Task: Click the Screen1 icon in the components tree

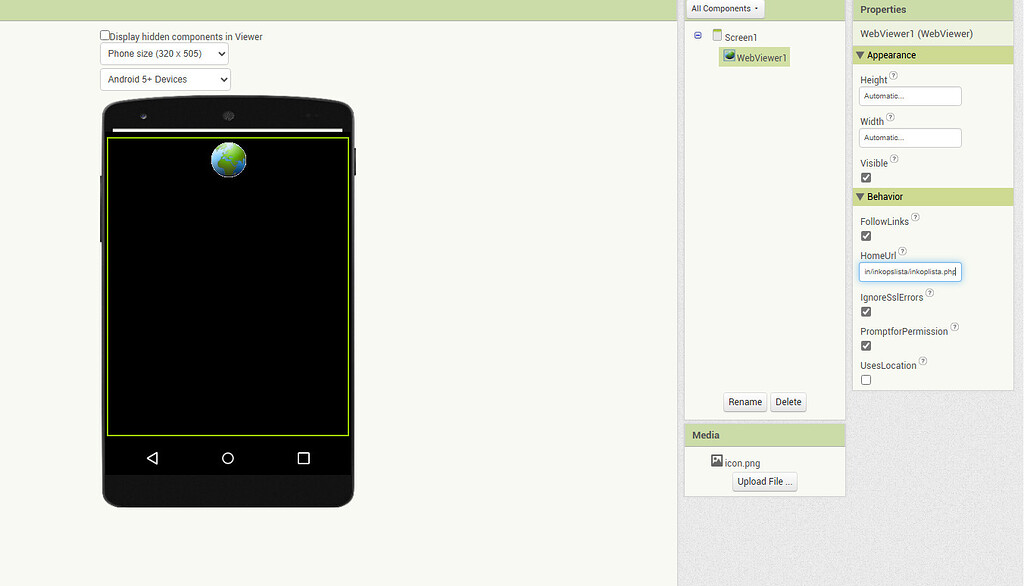Action: coord(717,36)
